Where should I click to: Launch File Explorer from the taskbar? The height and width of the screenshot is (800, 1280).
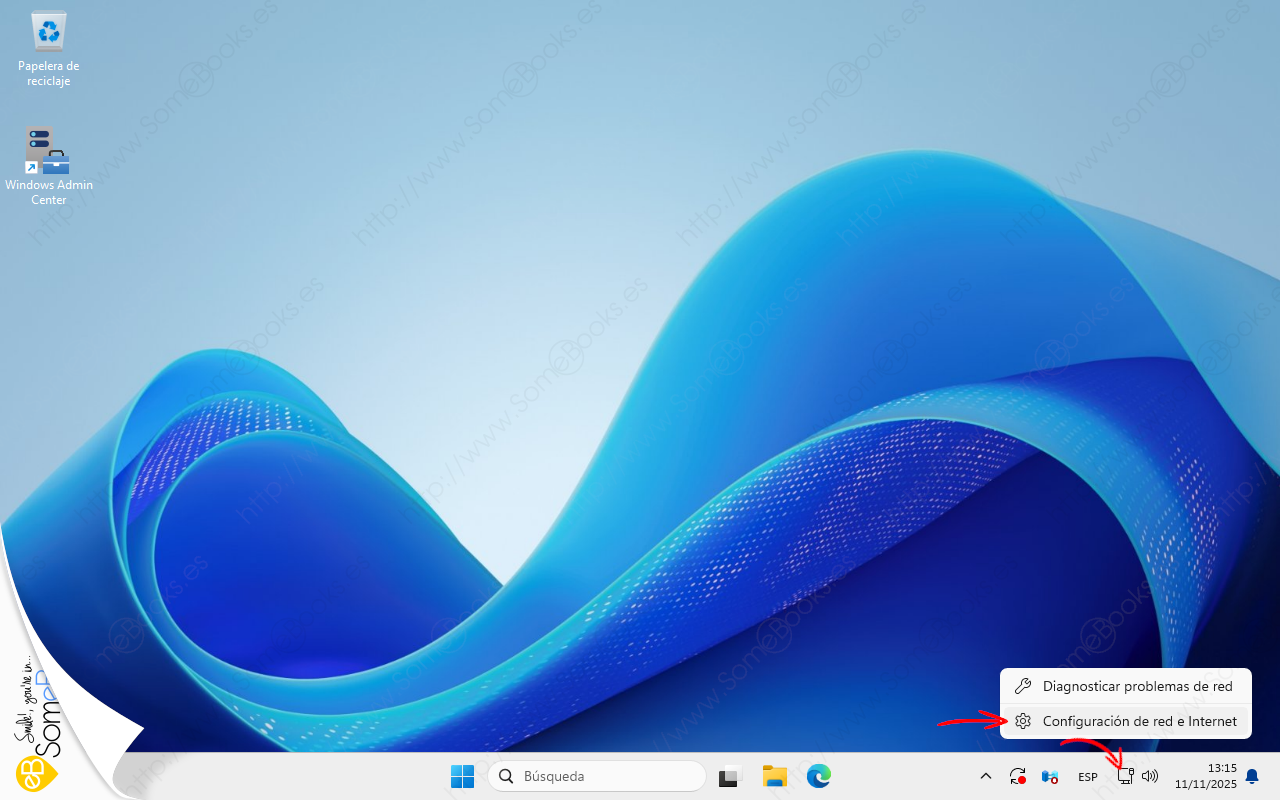click(775, 776)
